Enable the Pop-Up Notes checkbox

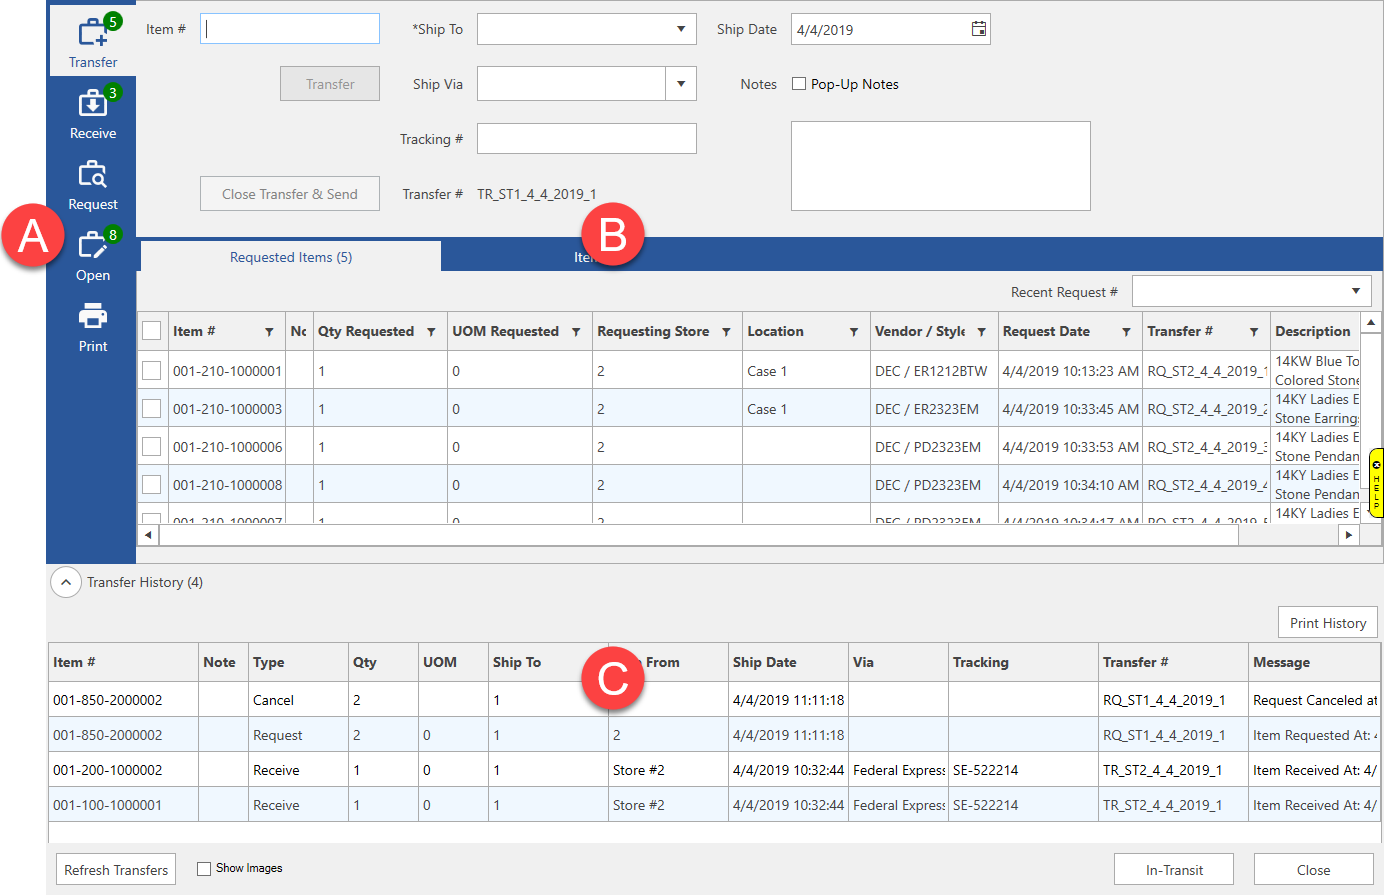tap(799, 84)
